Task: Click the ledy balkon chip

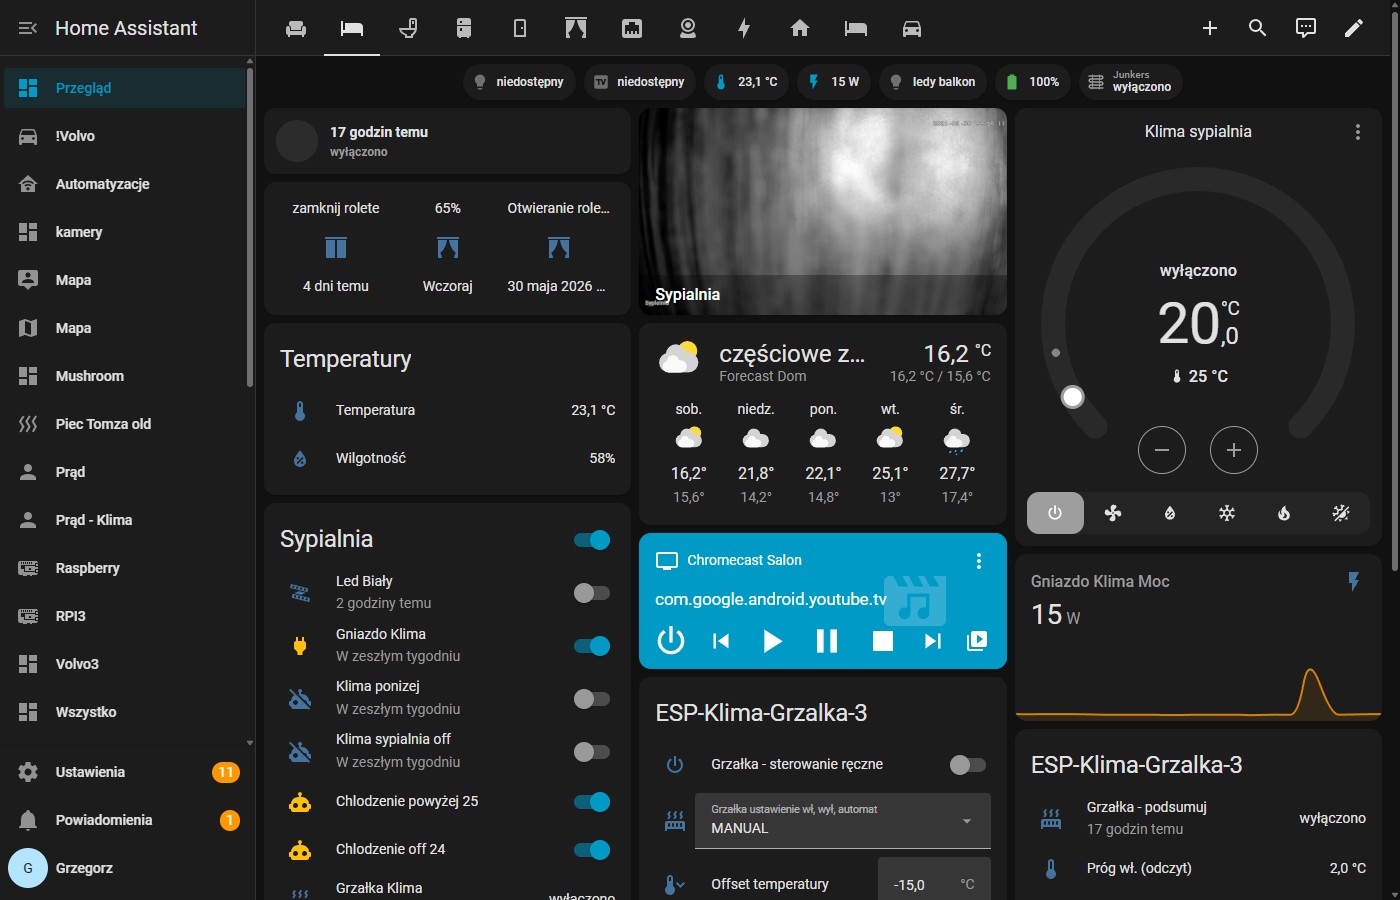Action: click(x=933, y=82)
